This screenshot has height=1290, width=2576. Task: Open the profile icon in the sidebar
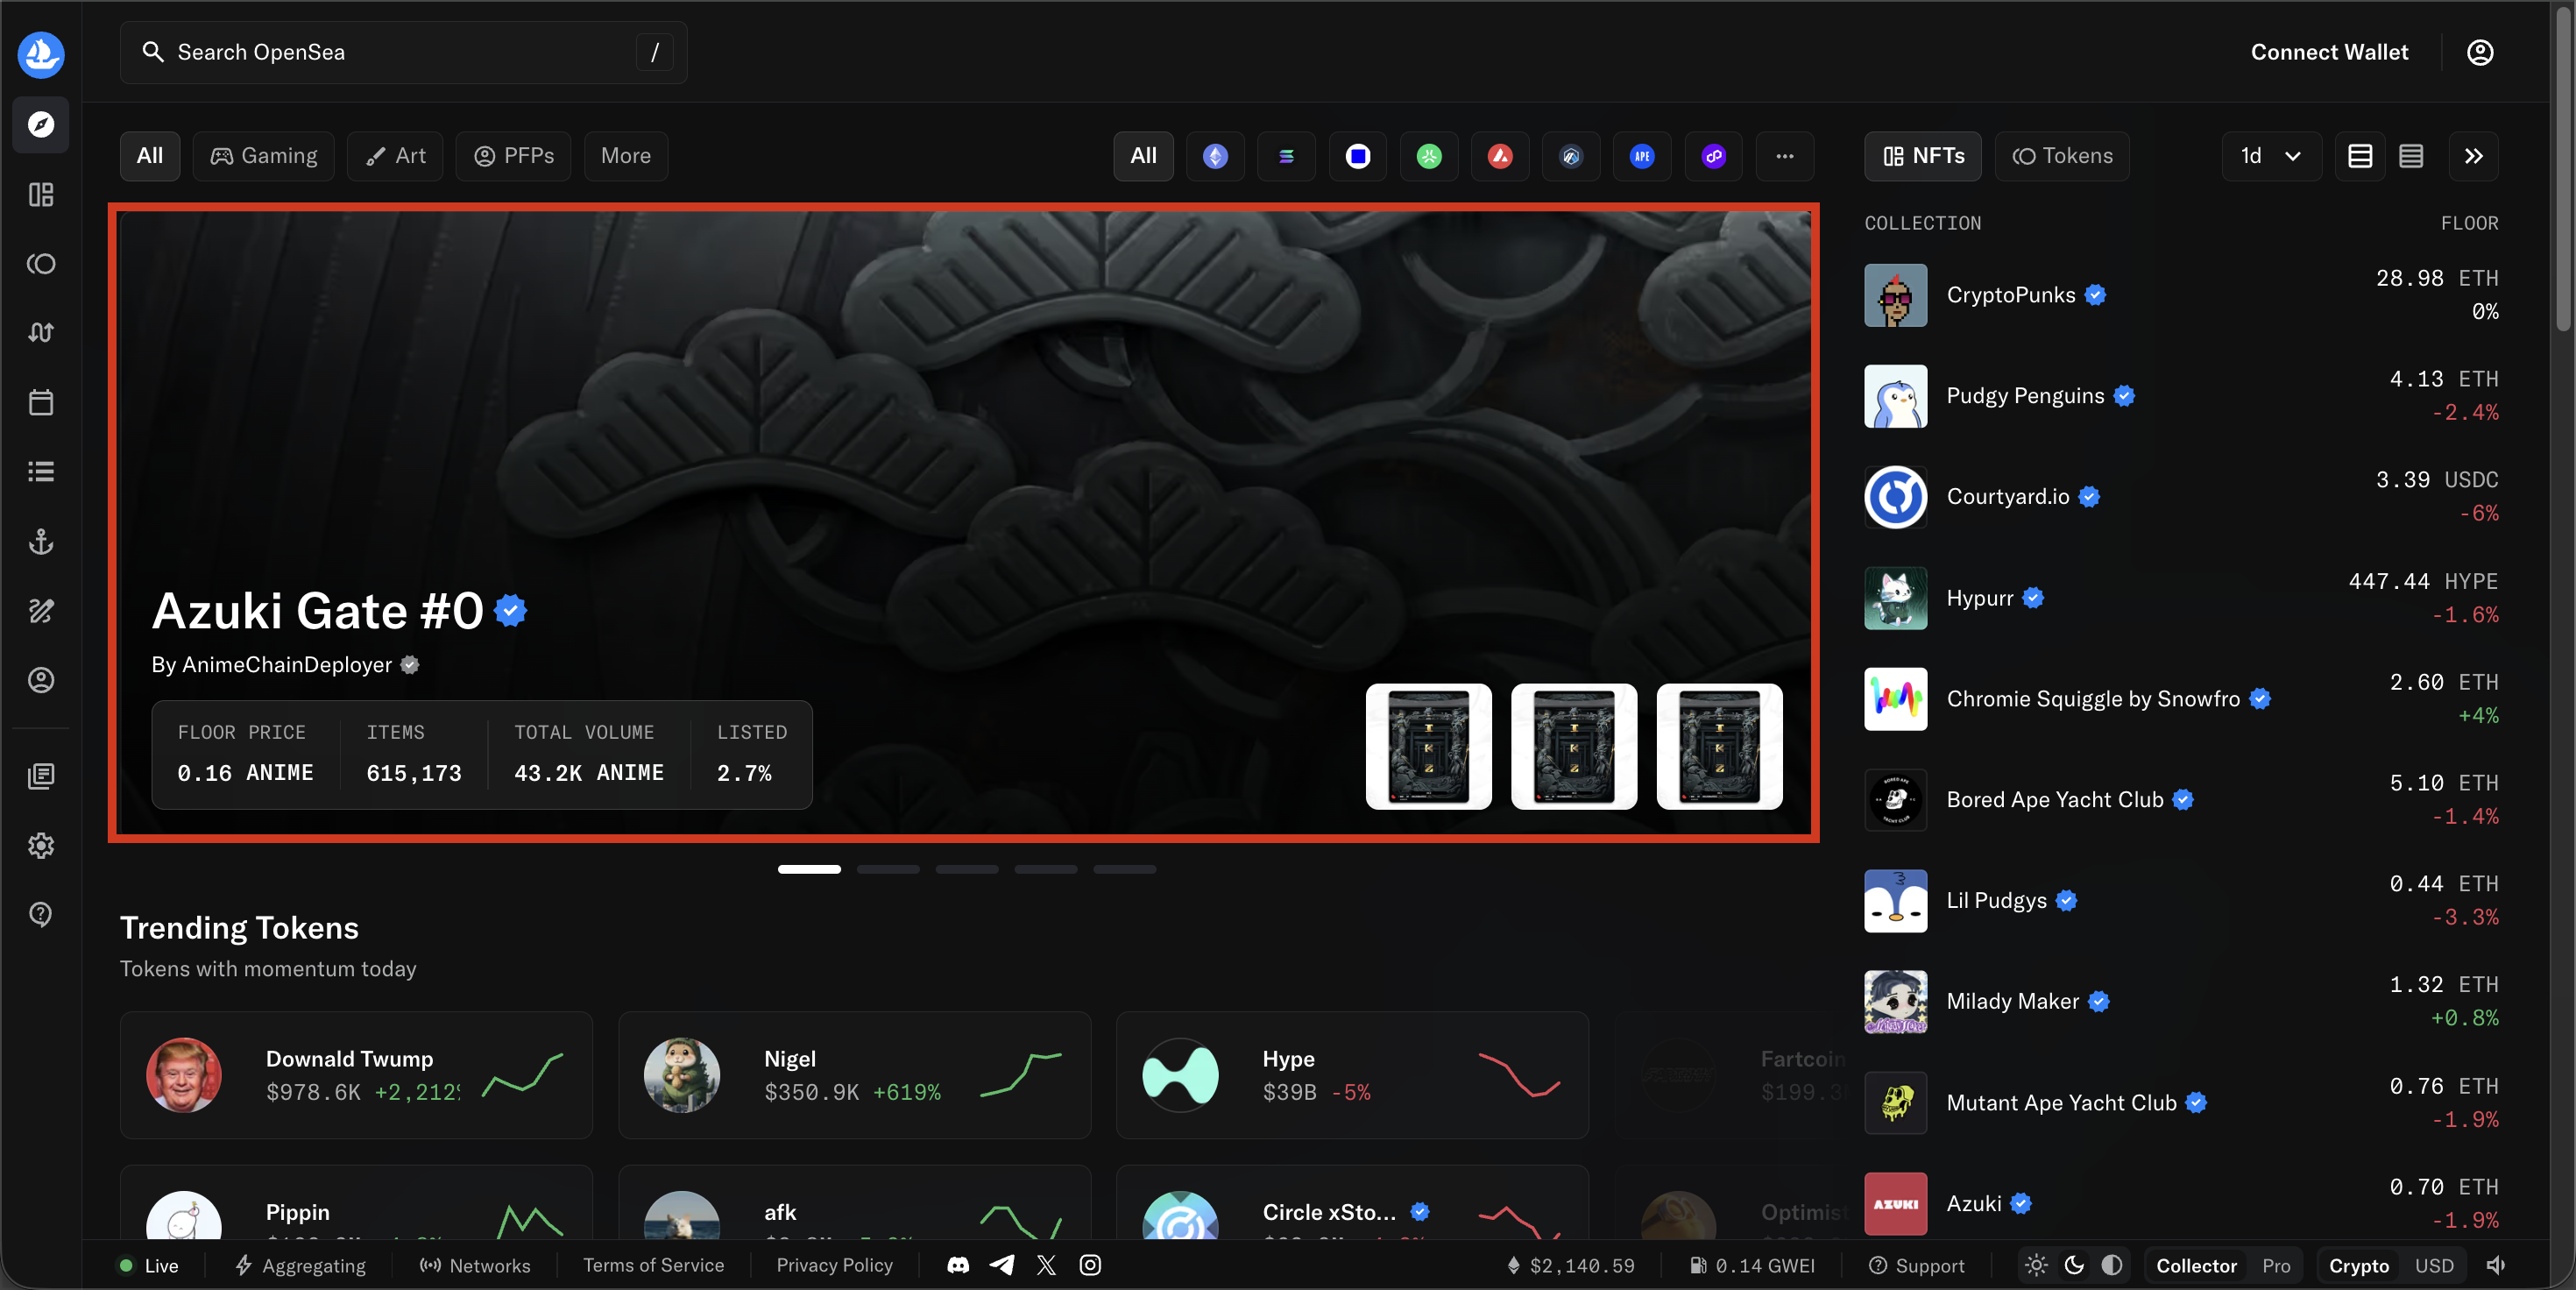[x=40, y=680]
